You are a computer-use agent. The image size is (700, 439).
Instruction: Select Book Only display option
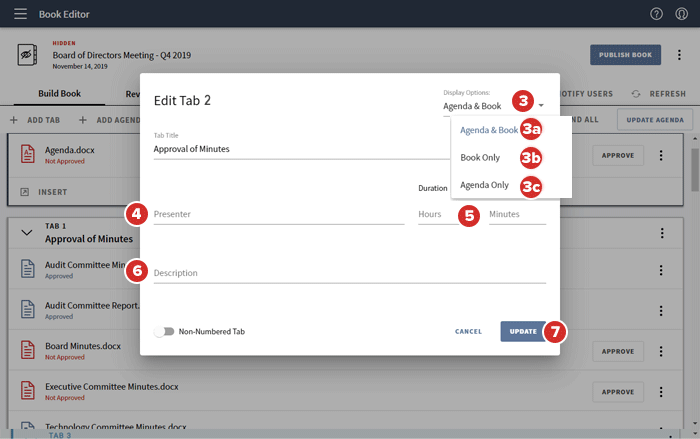483,158
